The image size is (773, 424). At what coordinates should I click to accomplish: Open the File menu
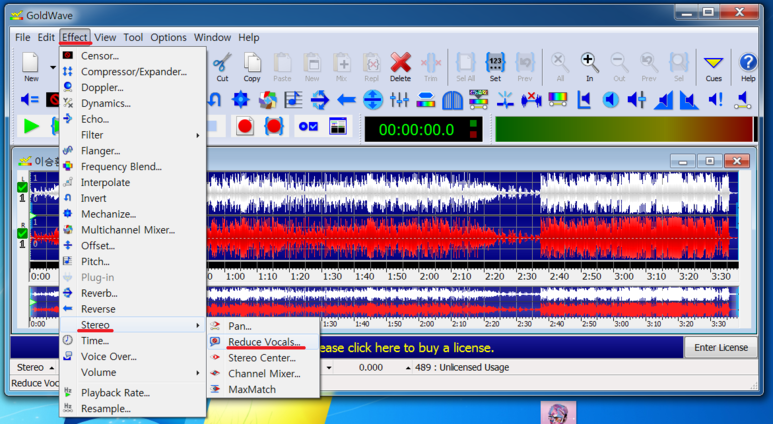23,37
